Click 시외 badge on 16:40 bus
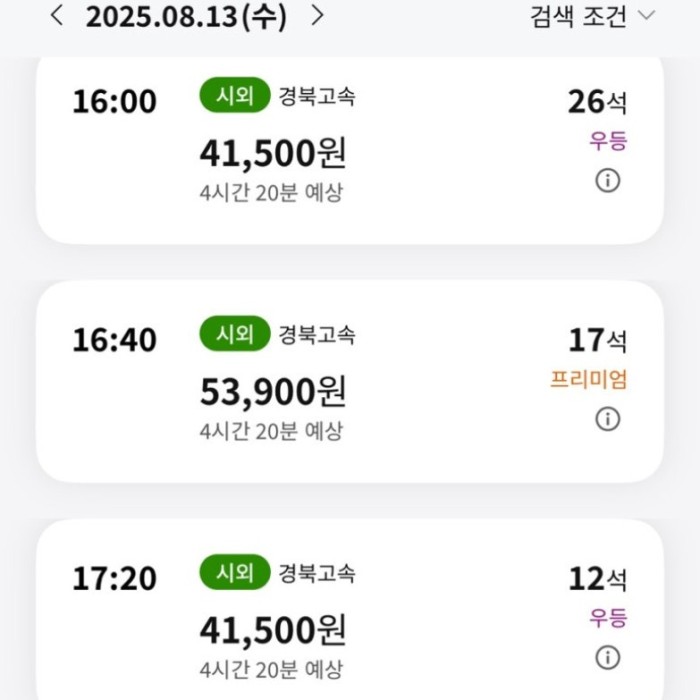 (x=235, y=334)
